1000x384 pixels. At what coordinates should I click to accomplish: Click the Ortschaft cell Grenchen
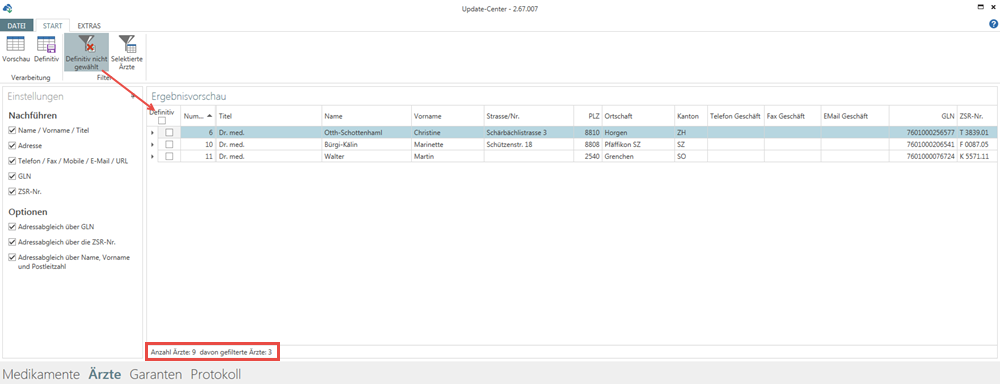(x=638, y=156)
